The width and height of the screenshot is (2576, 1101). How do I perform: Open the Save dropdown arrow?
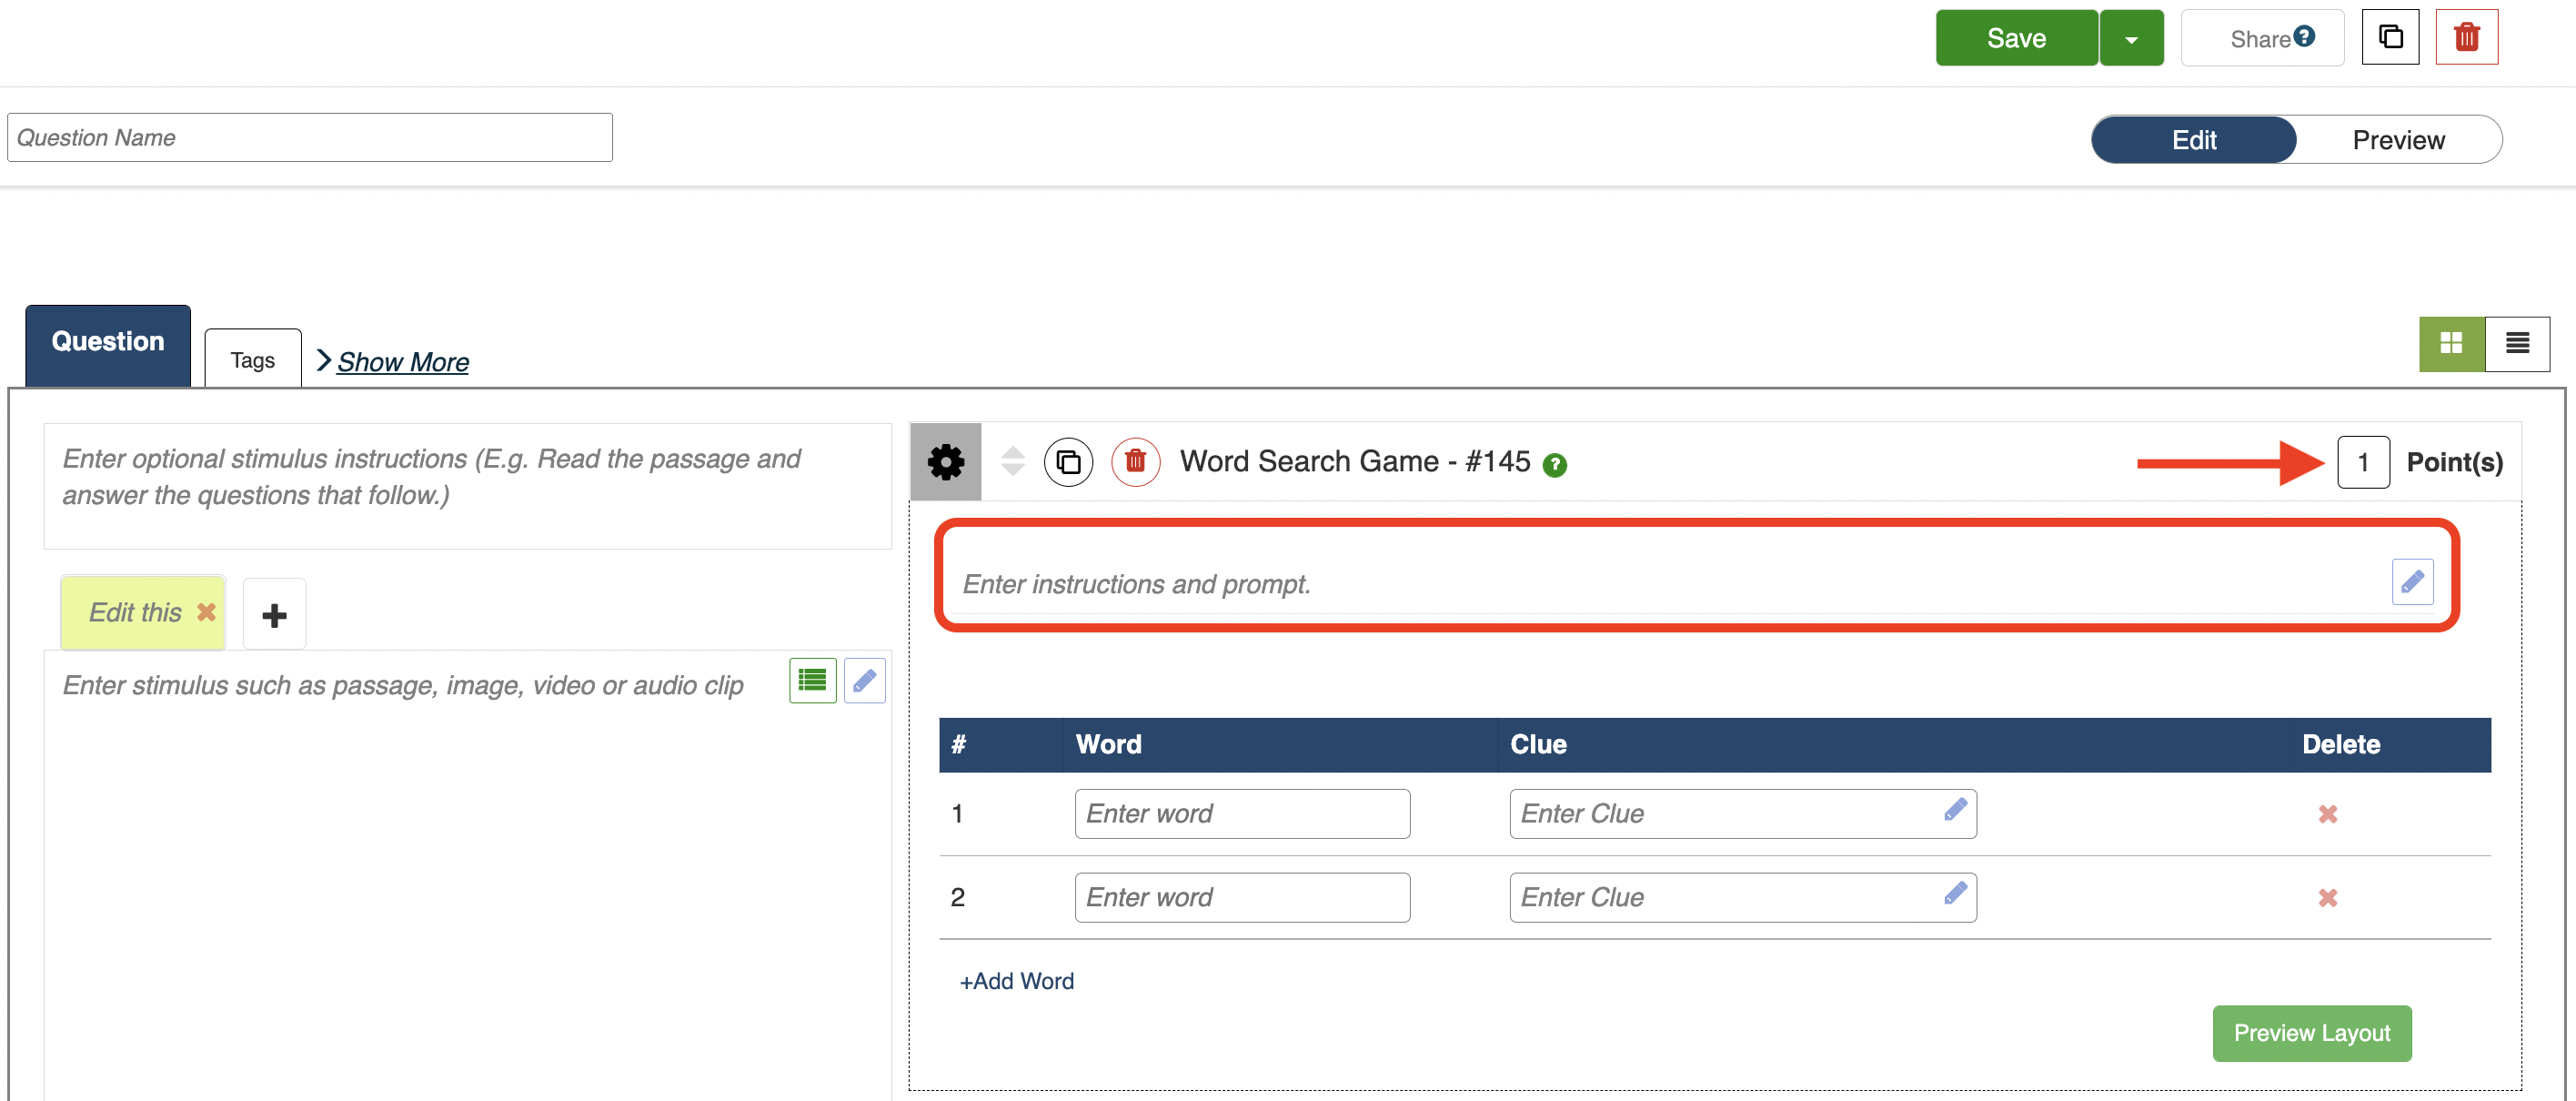click(x=2131, y=39)
